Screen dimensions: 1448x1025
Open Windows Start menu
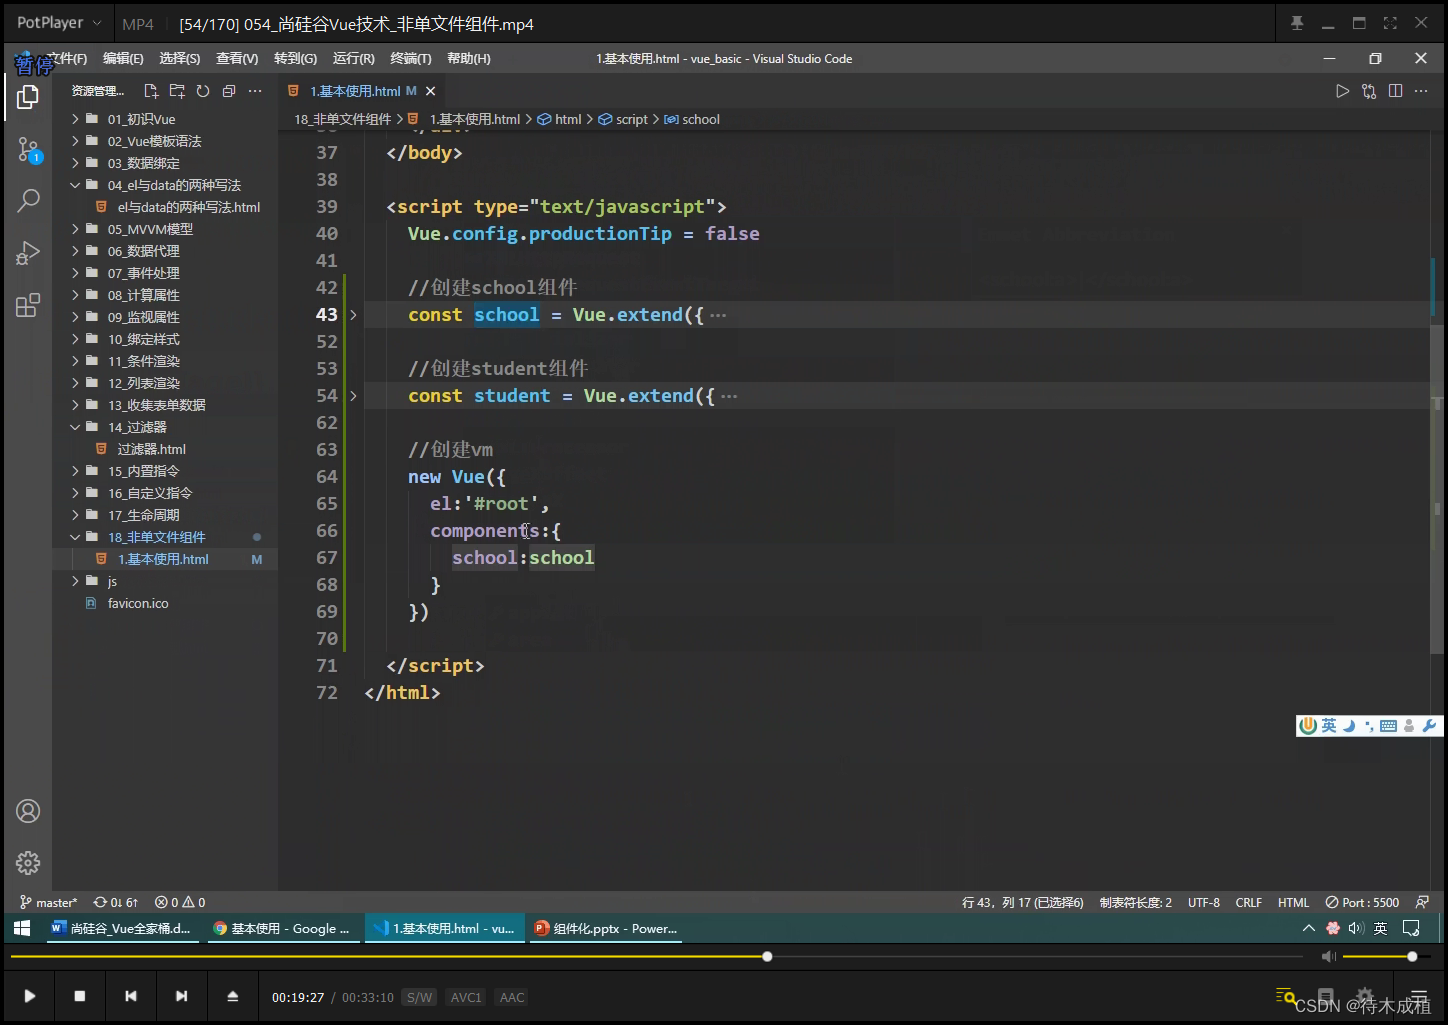coord(22,928)
